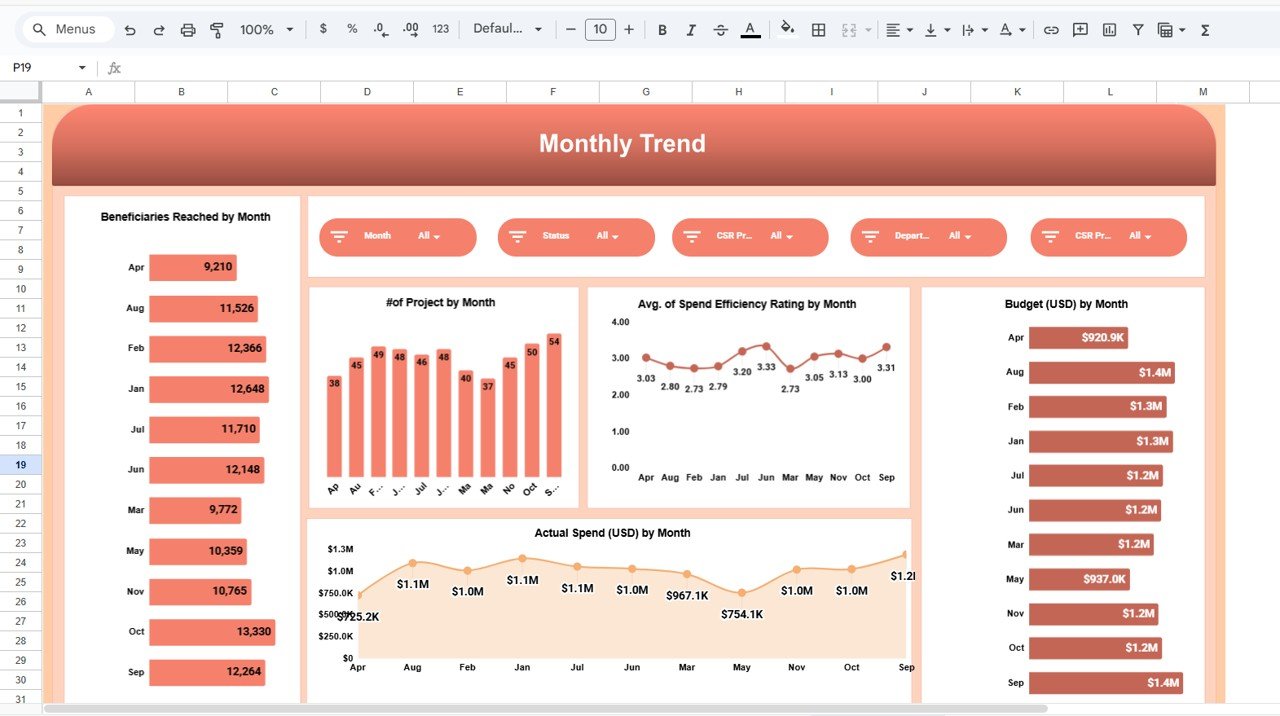Click the Functions sigma icon
Viewport: 1280px width, 716px height.
pos(1205,30)
